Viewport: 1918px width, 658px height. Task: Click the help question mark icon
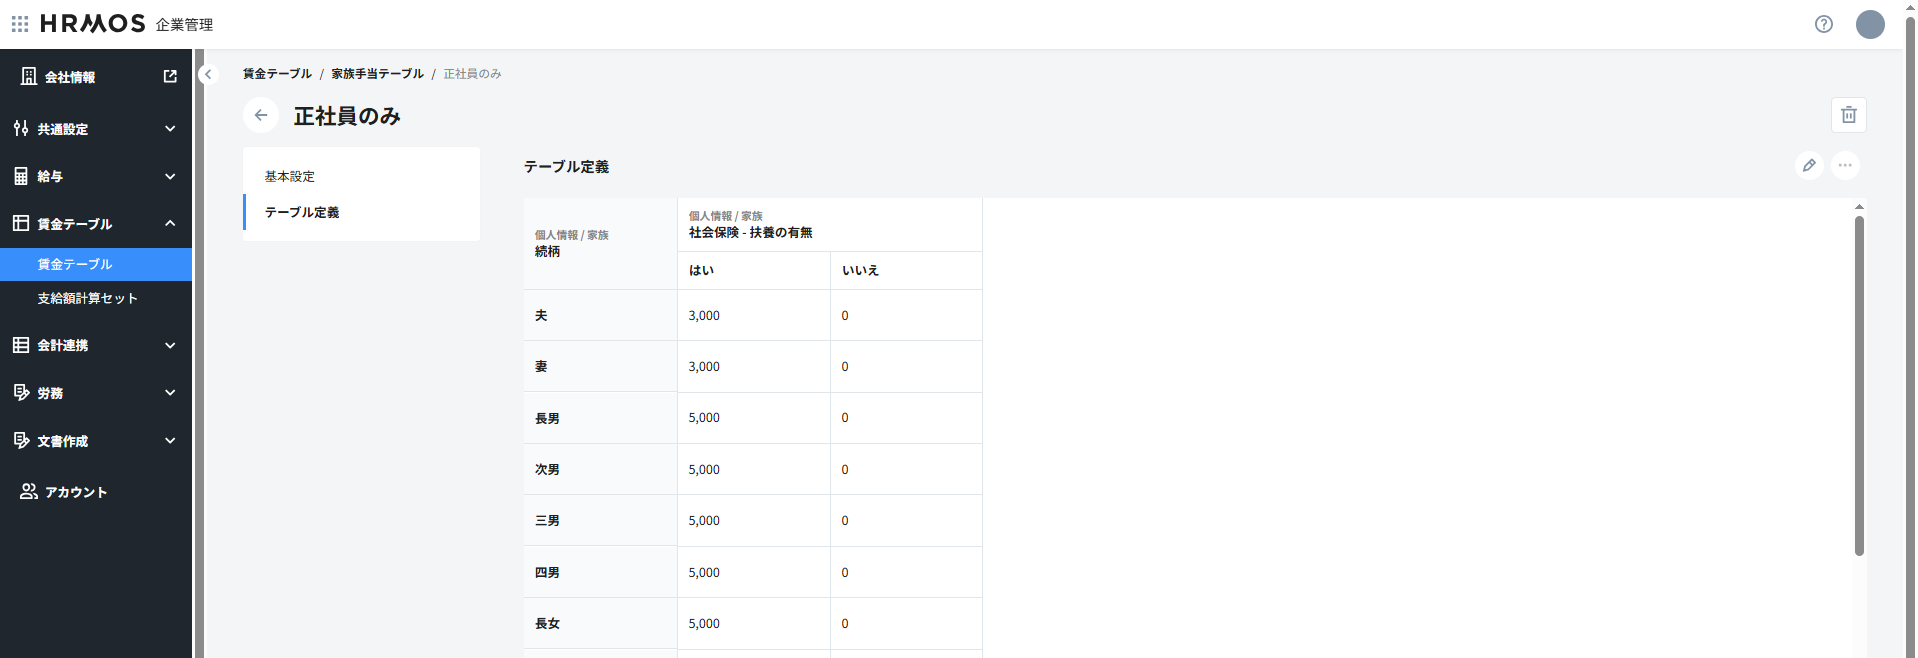(x=1823, y=24)
